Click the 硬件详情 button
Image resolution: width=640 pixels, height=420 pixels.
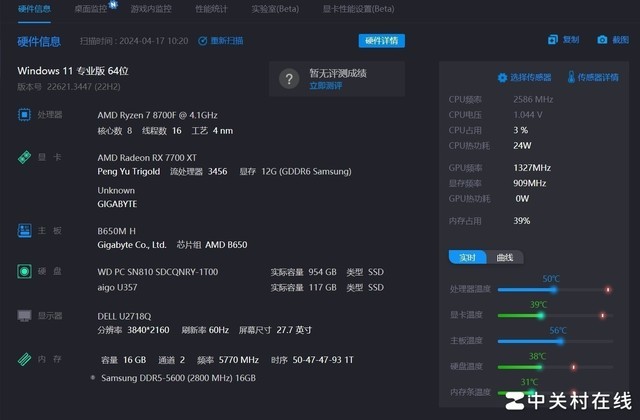pos(381,41)
